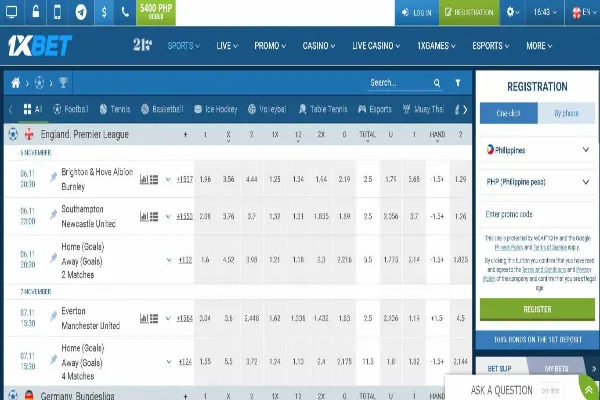Open the LIVE menu

click(227, 46)
